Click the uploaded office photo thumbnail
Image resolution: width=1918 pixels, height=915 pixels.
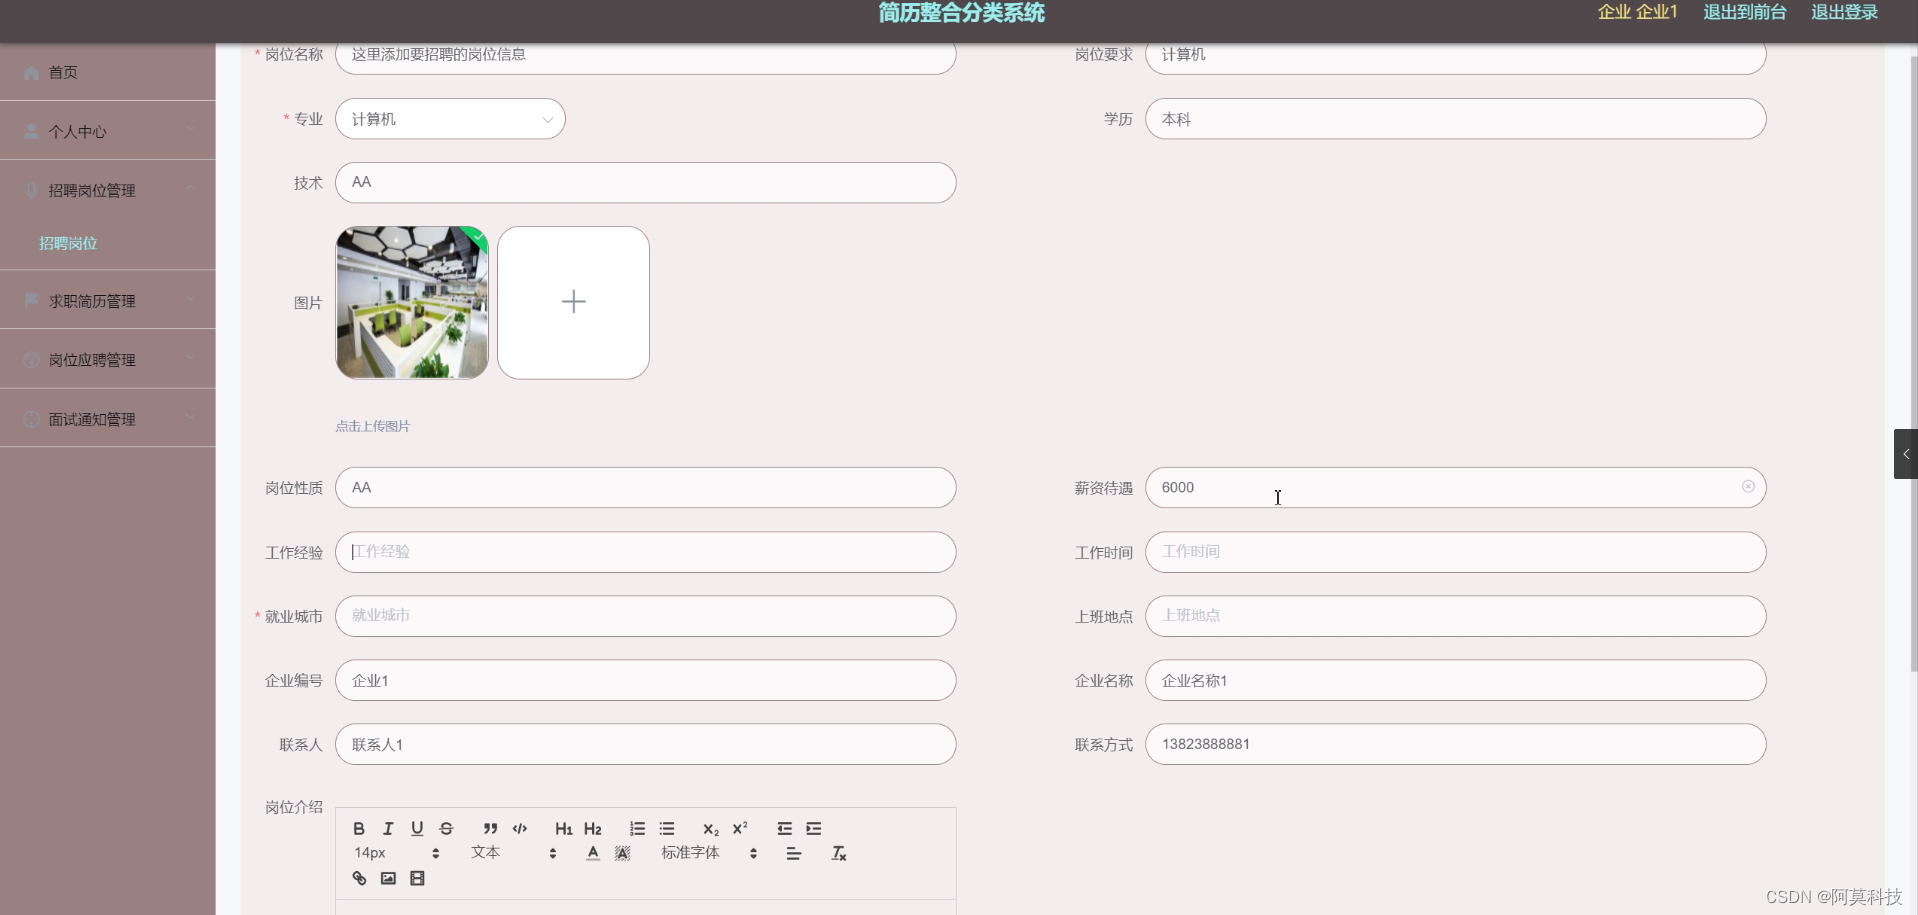coord(411,302)
